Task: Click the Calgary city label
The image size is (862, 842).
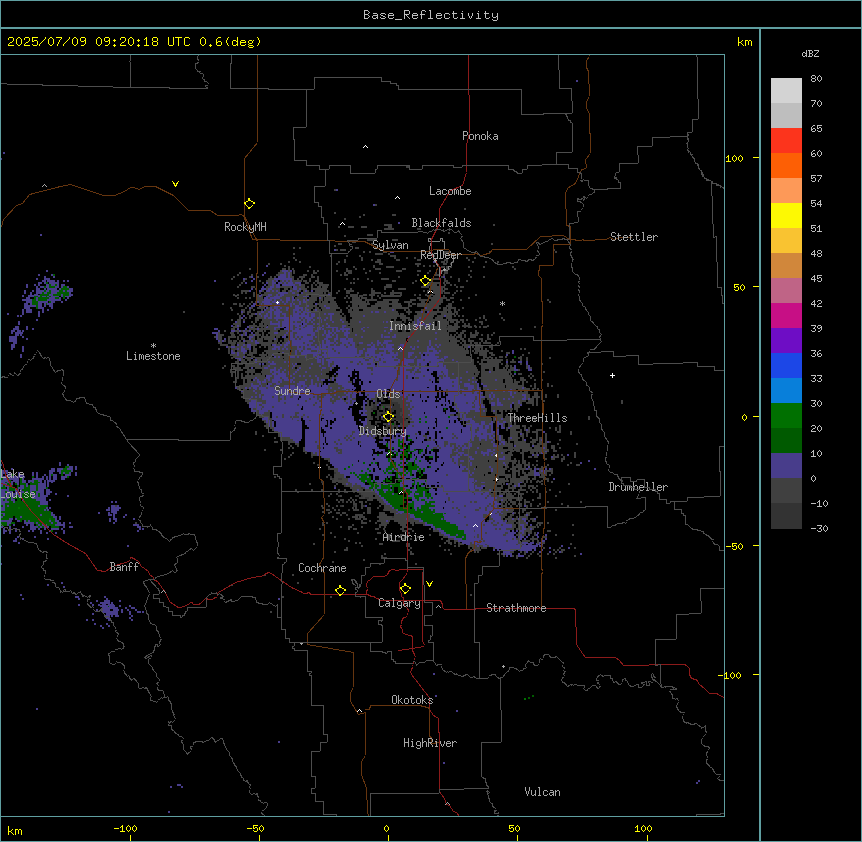Action: (399, 603)
